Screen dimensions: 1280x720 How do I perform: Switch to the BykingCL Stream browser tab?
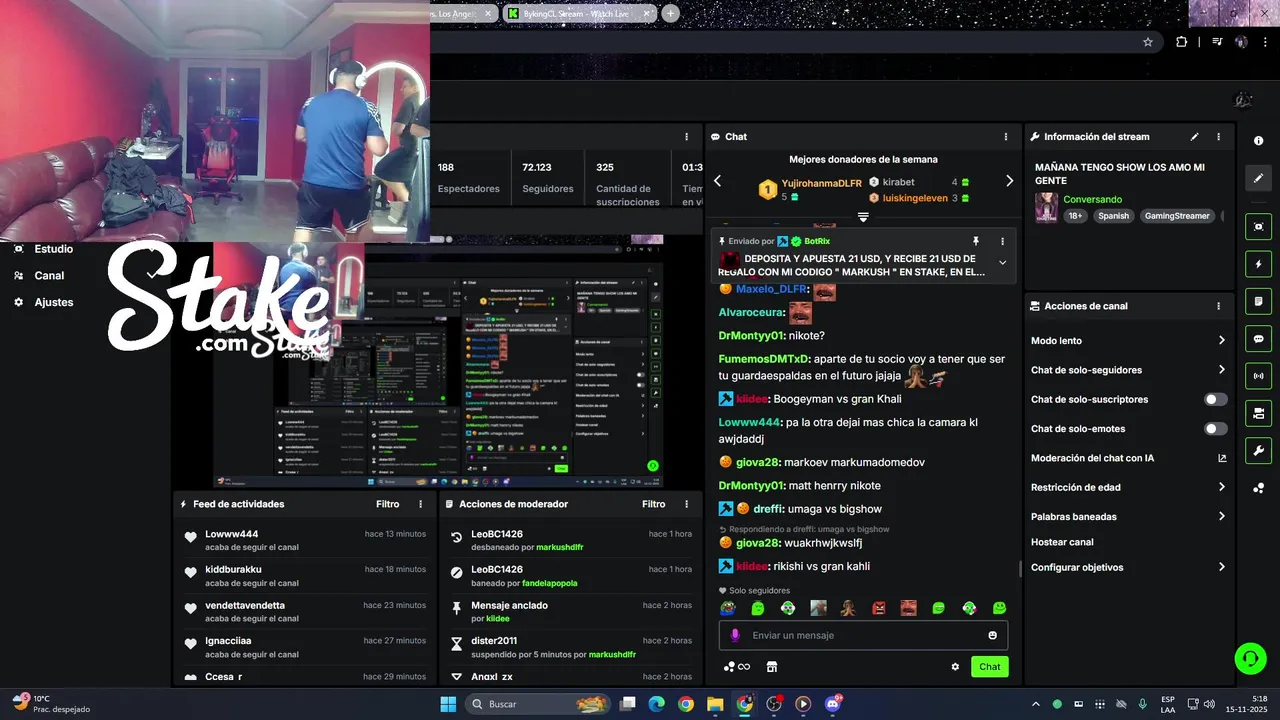pyautogui.click(x=579, y=13)
